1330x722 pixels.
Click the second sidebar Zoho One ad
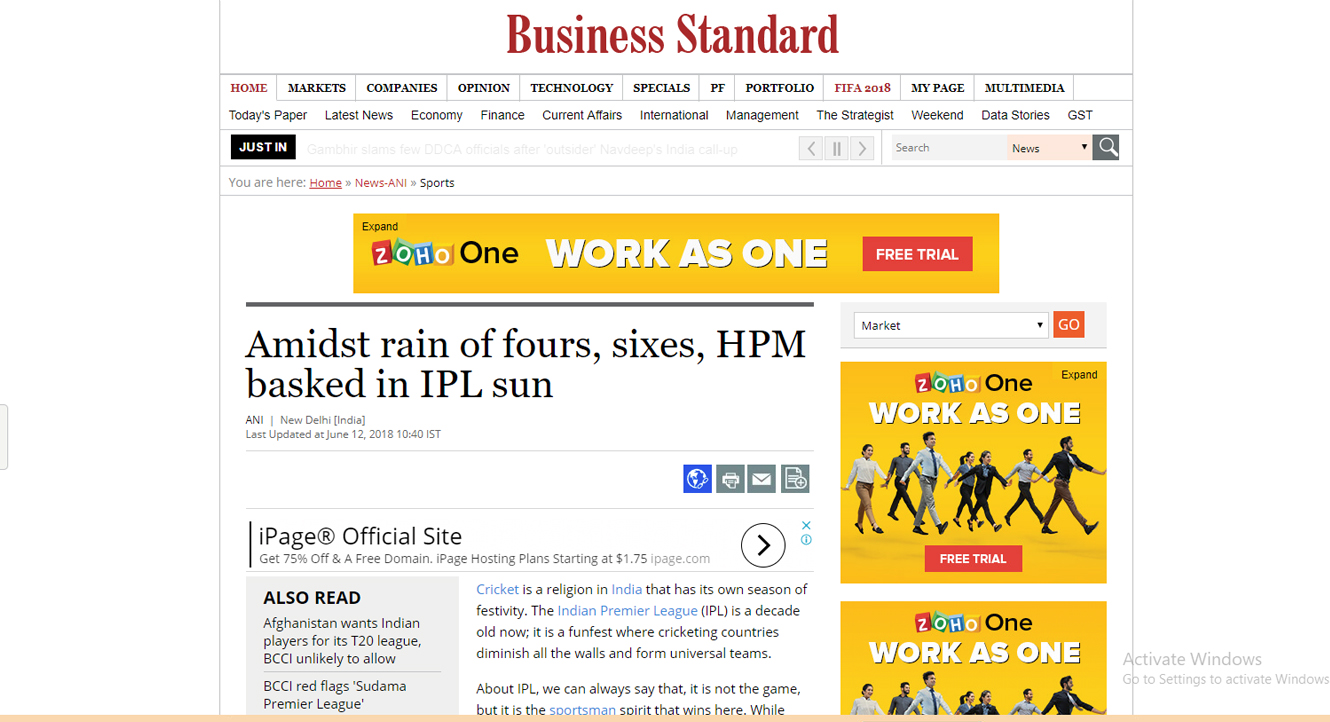pyautogui.click(x=973, y=658)
